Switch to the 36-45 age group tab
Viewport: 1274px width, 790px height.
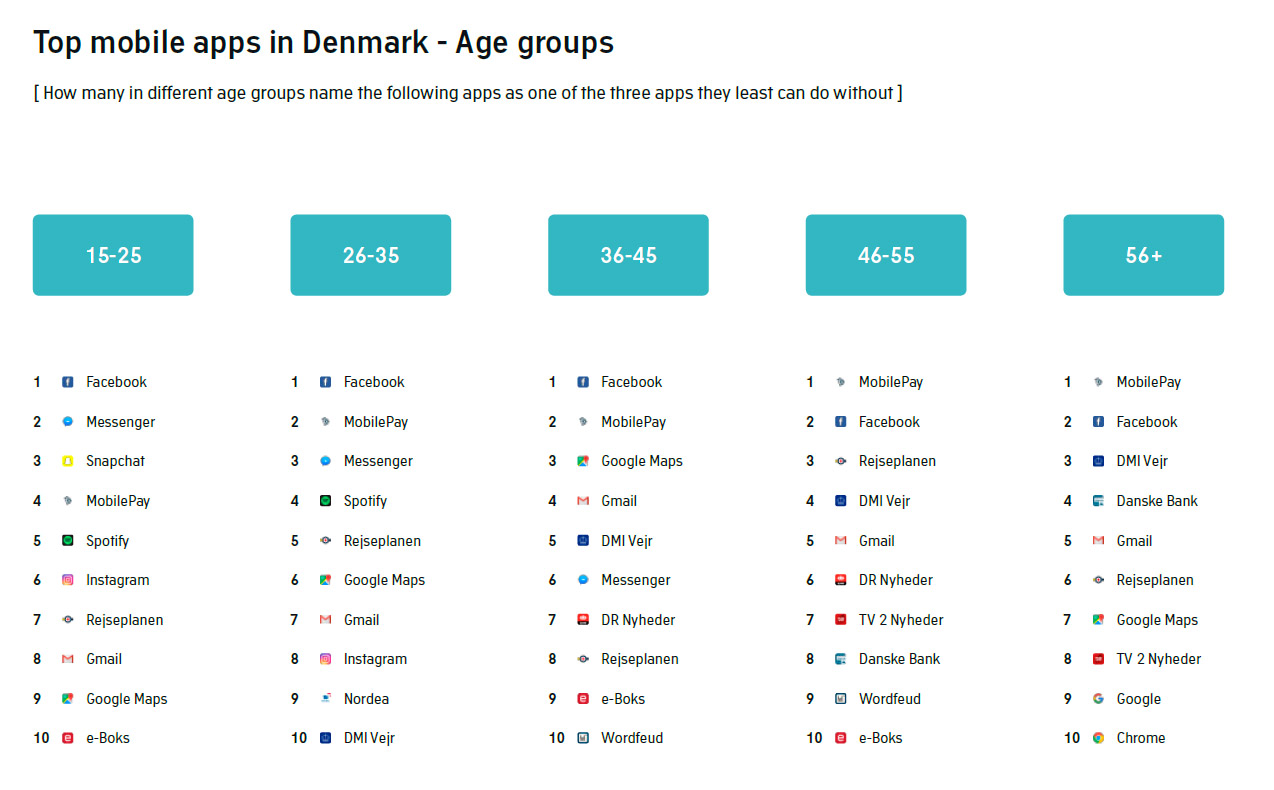[628, 255]
